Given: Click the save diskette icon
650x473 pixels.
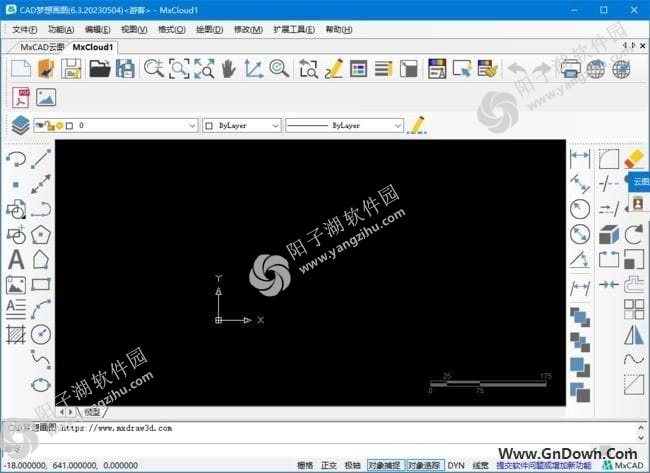Looking at the screenshot, I should (x=71, y=68).
